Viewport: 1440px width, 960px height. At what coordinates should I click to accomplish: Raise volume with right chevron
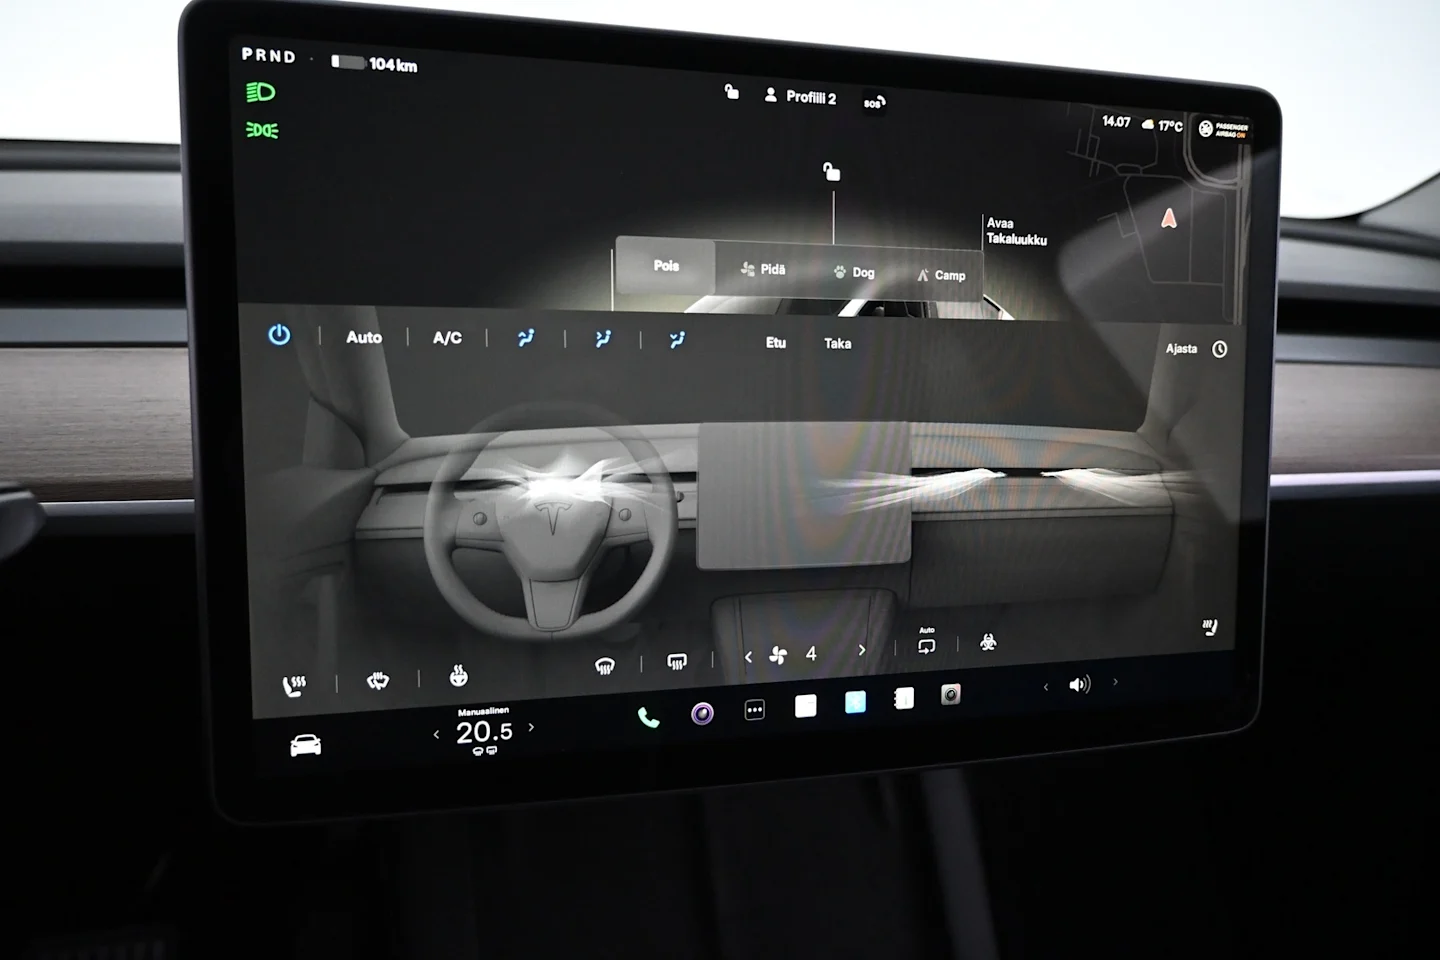[x=1115, y=682]
